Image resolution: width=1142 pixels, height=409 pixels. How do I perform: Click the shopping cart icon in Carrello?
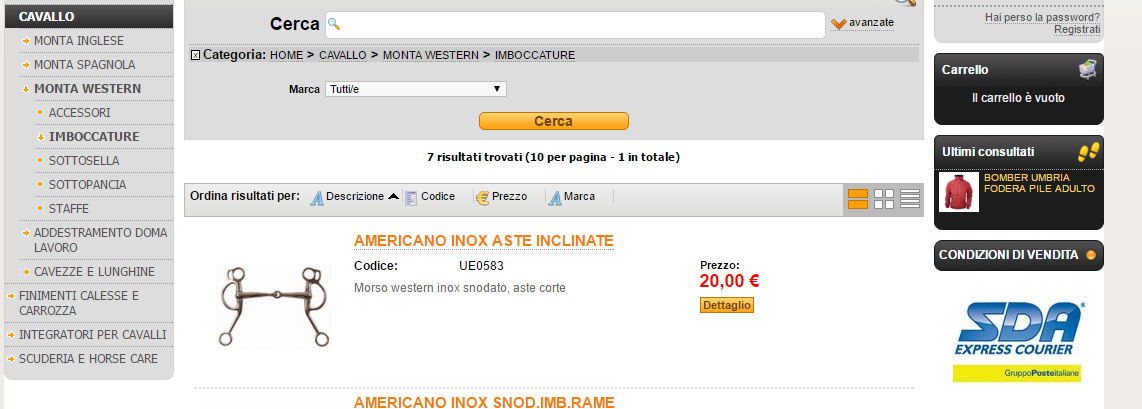tap(1087, 70)
